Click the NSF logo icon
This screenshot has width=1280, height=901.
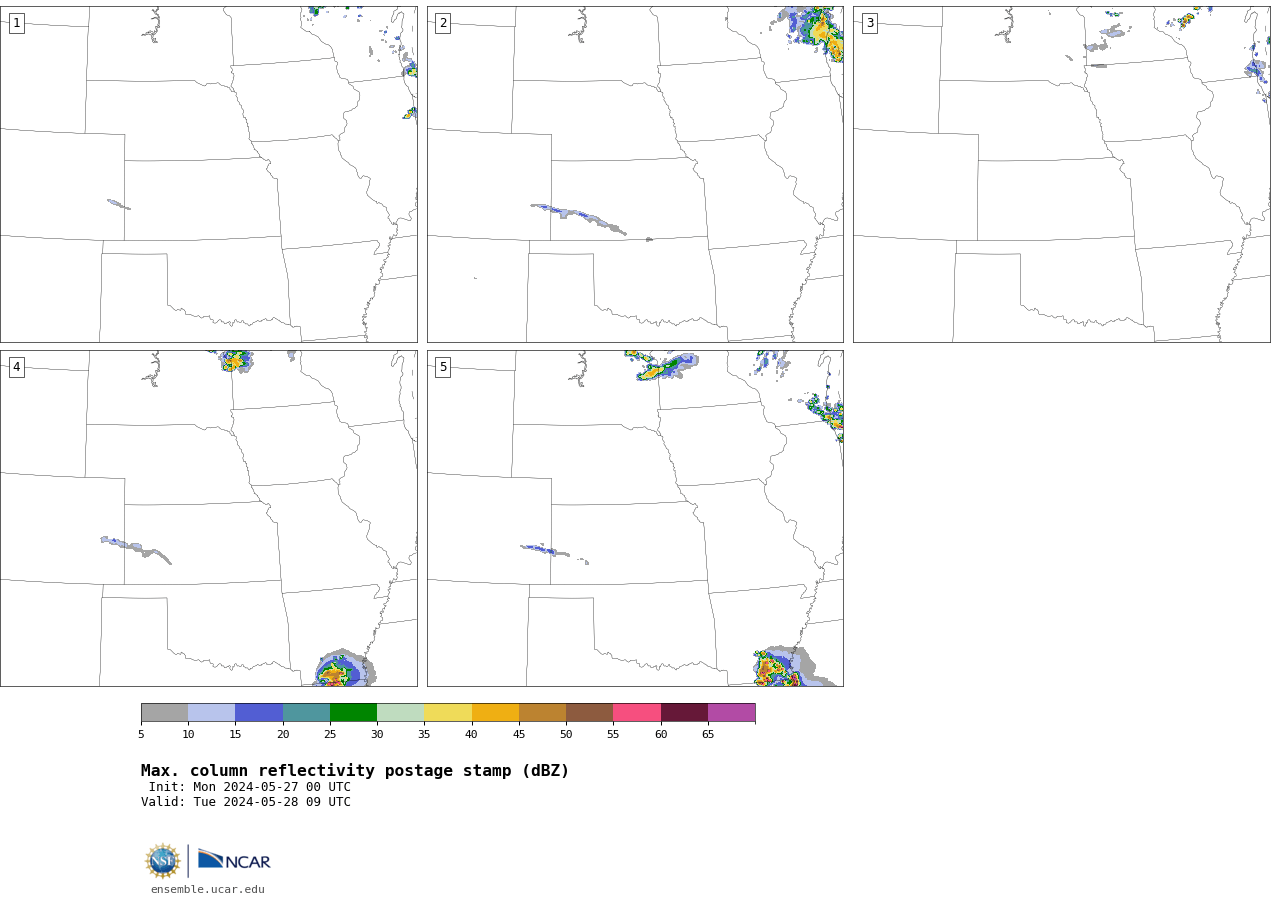coord(163,861)
